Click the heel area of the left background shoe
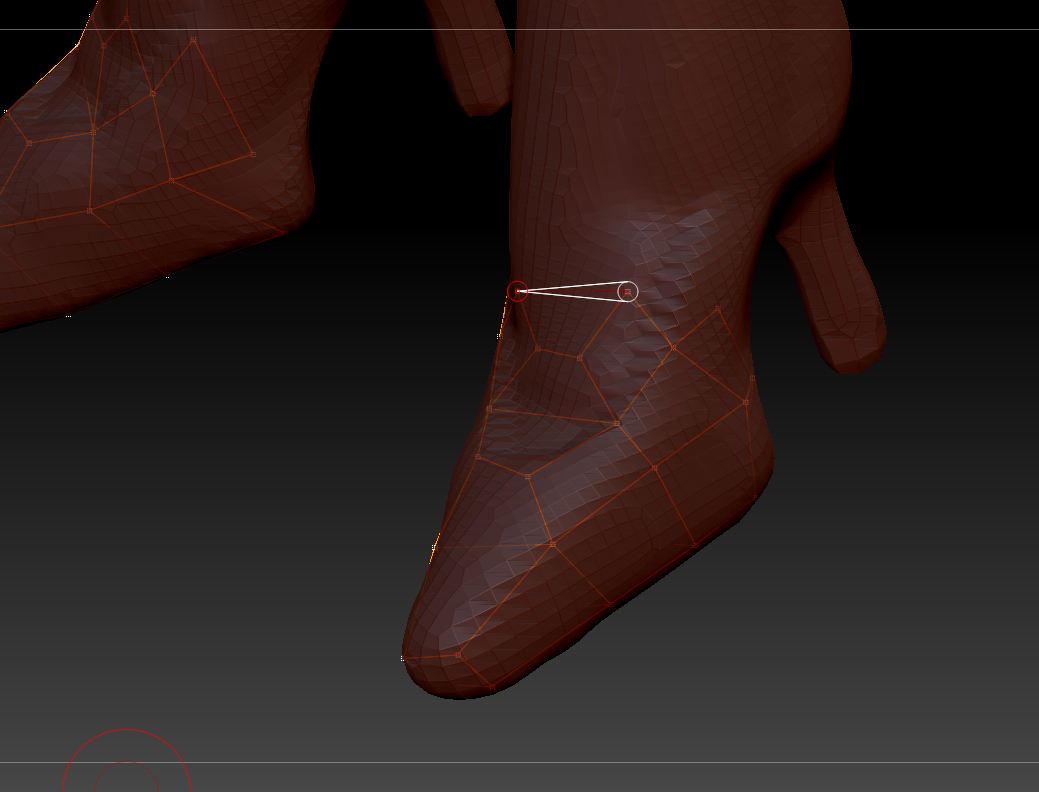The image size is (1039, 792). [270, 200]
